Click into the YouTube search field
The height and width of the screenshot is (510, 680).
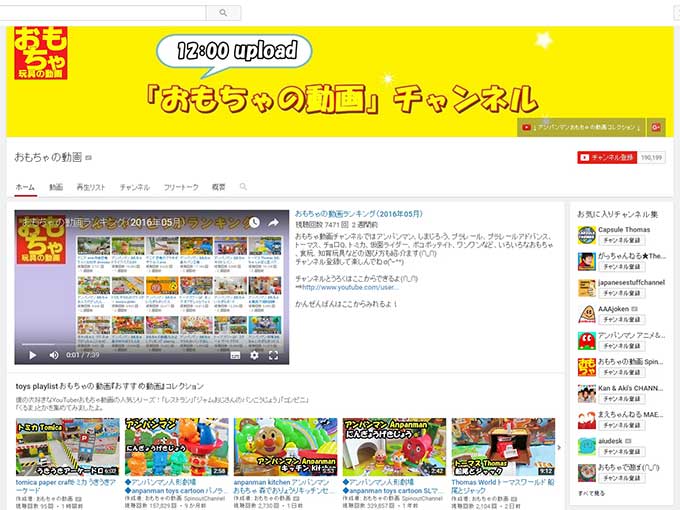tap(102, 13)
